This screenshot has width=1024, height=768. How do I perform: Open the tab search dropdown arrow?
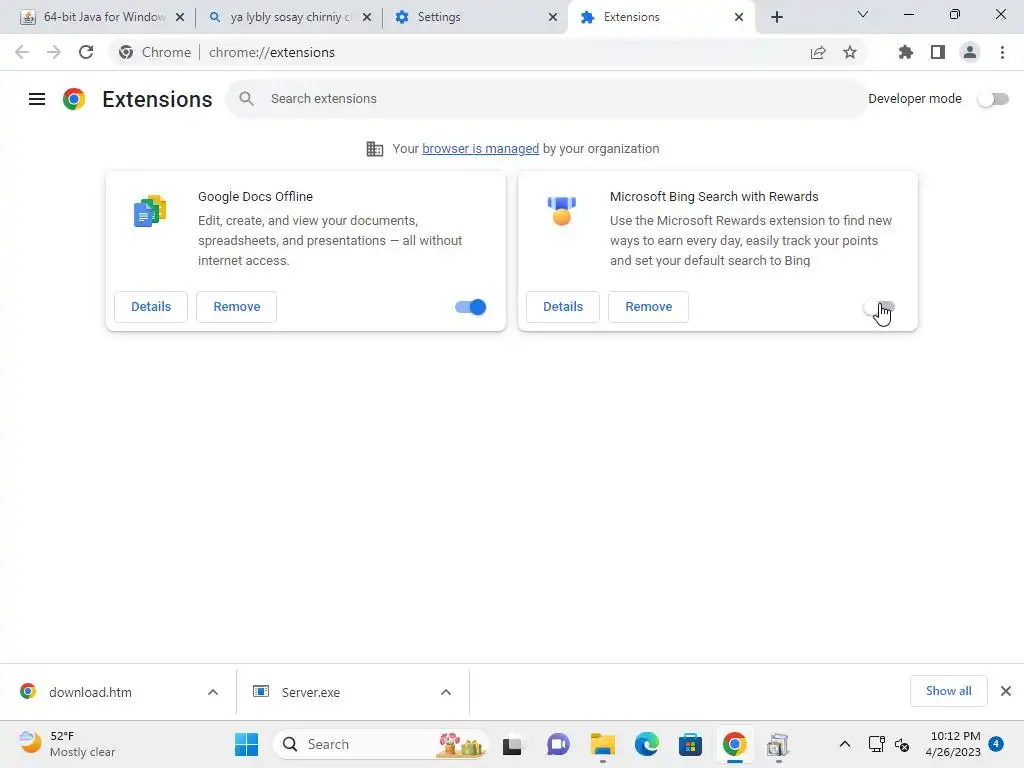click(863, 14)
